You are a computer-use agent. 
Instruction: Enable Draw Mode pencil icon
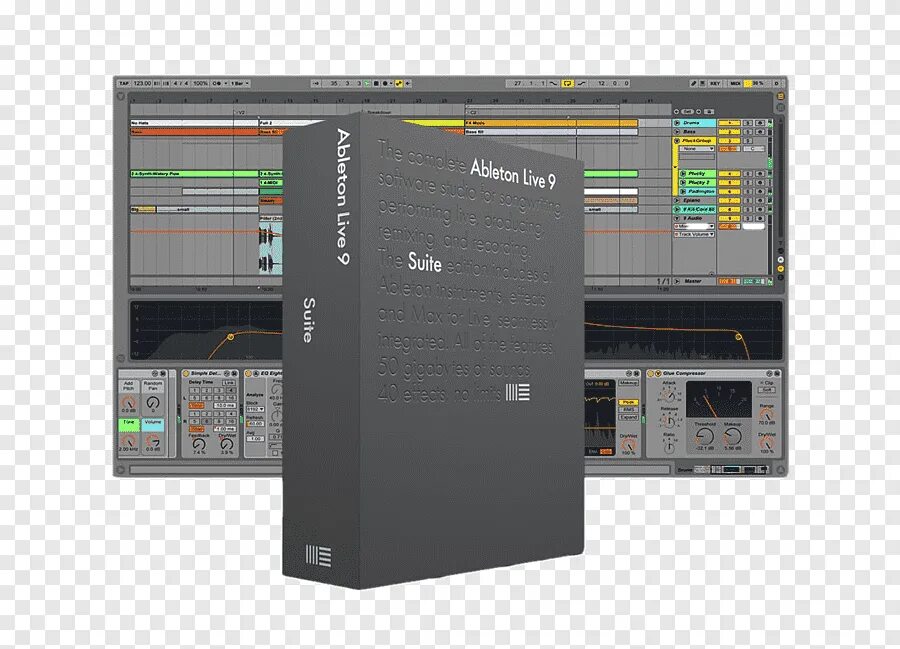coord(693,83)
